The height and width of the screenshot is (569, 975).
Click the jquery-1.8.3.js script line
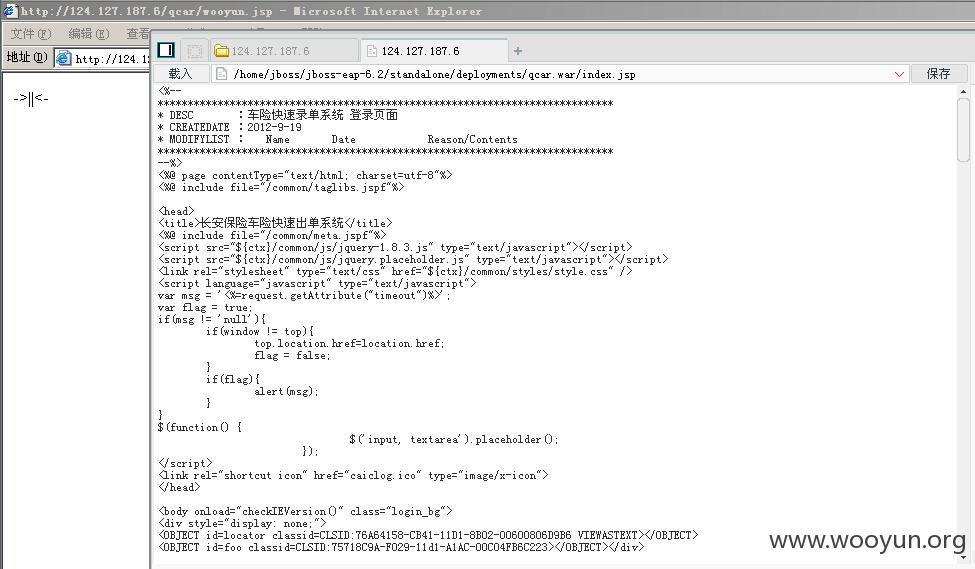[x=395, y=247]
